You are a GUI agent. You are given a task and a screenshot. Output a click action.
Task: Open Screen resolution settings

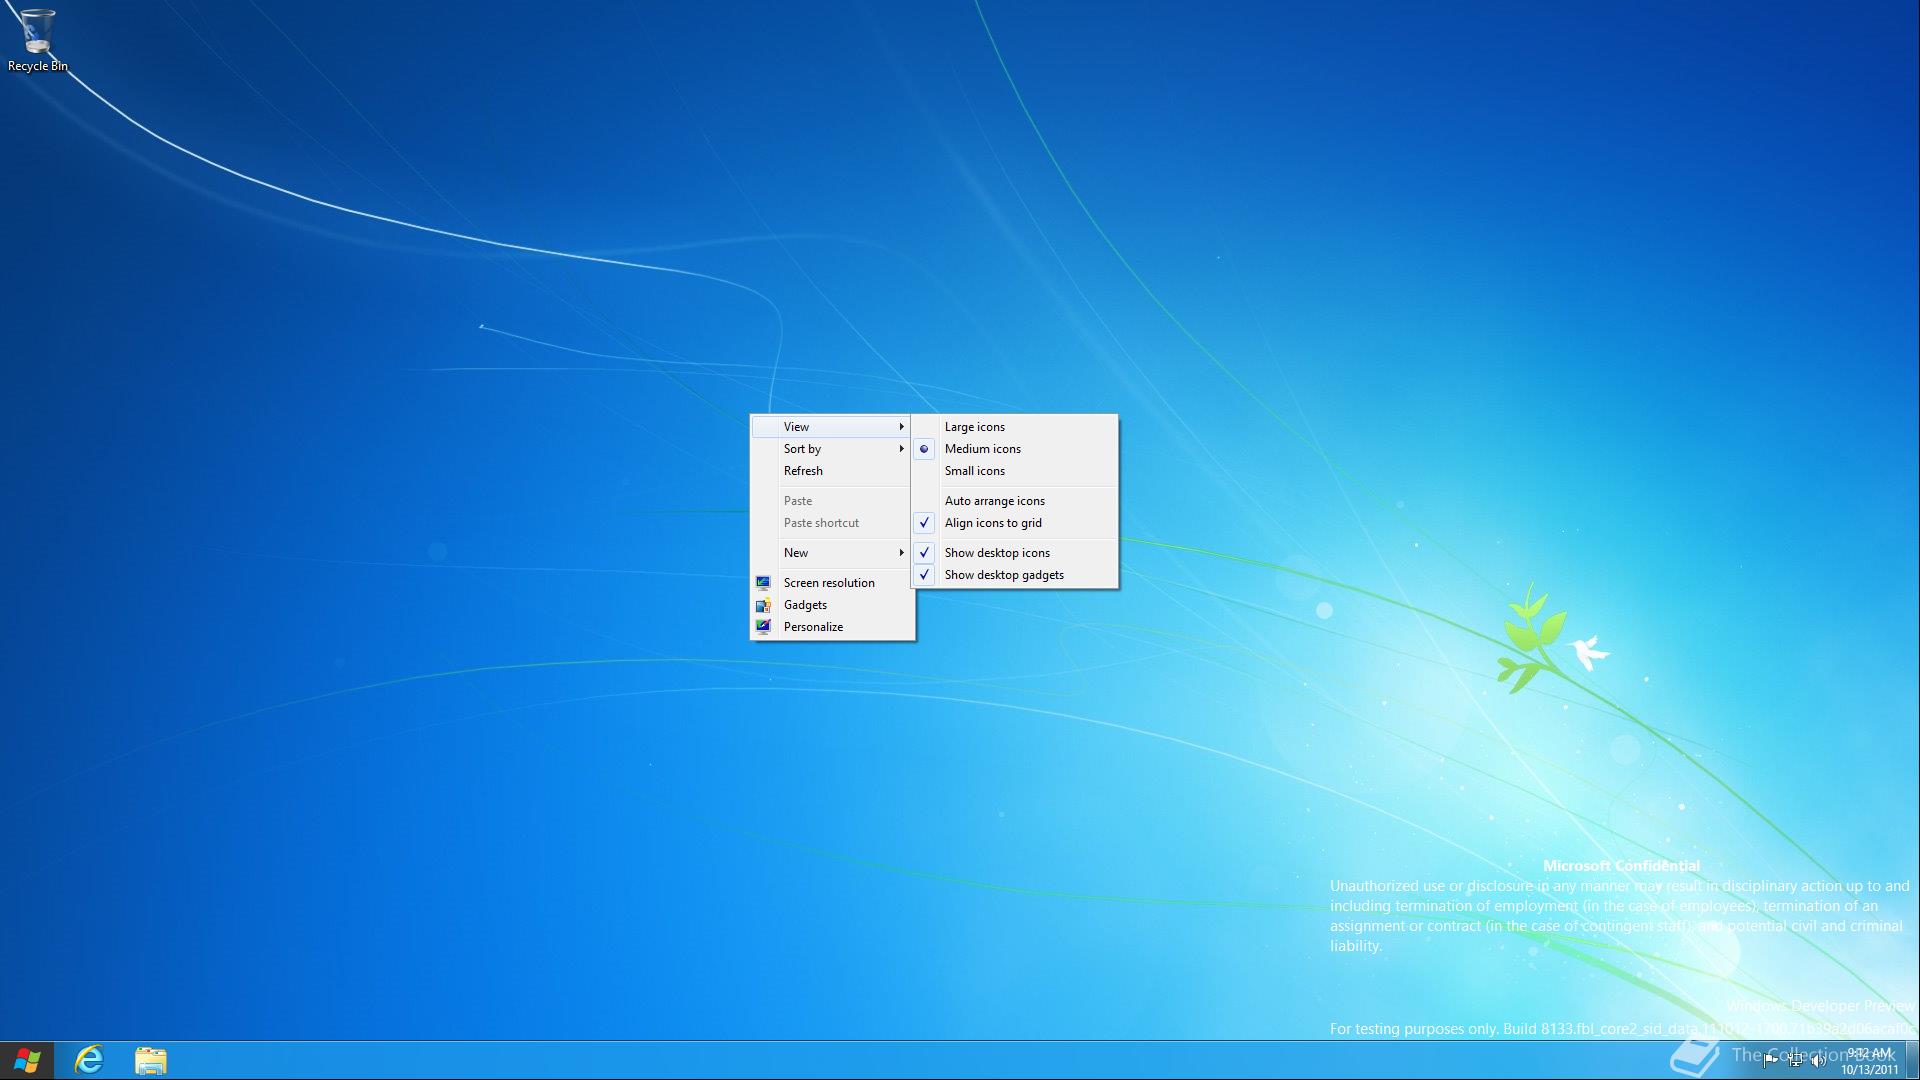coord(833,582)
